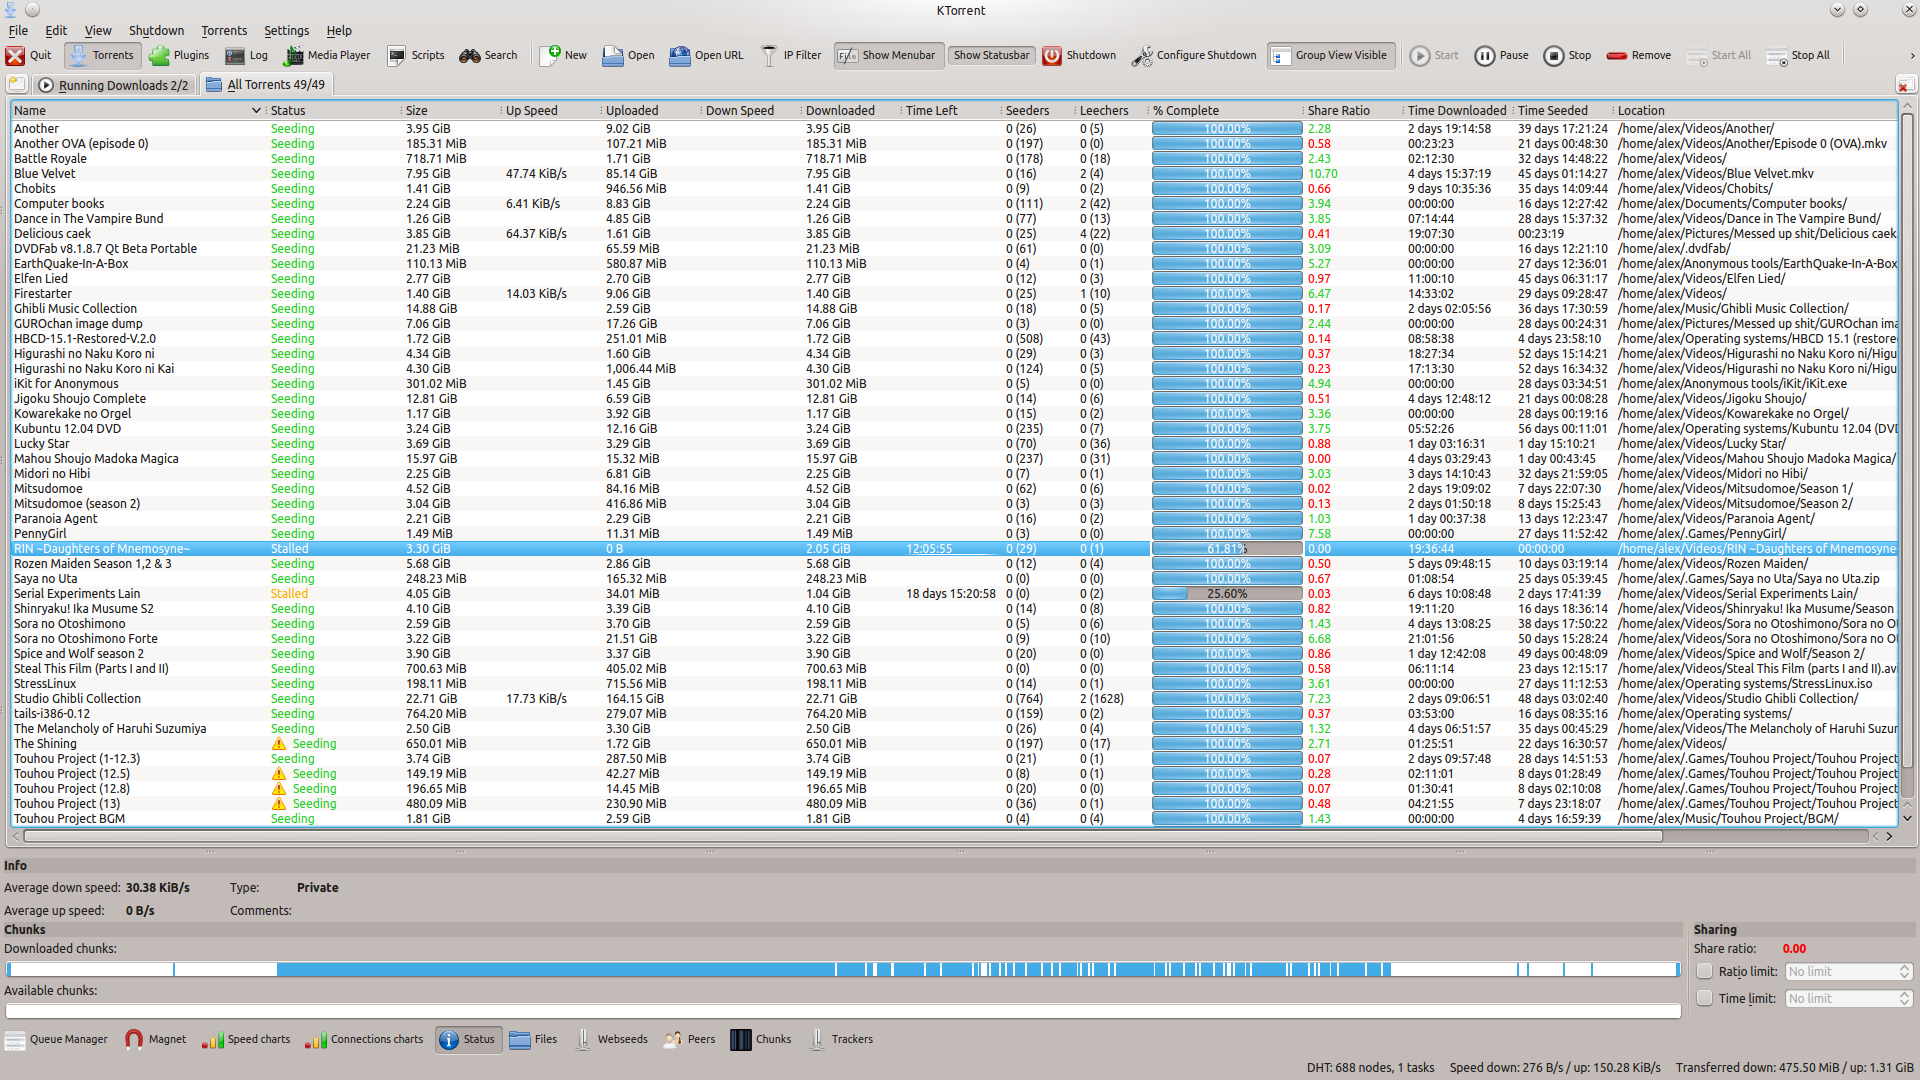
Task: Sort by % Complete column header
Action: click(x=1226, y=111)
